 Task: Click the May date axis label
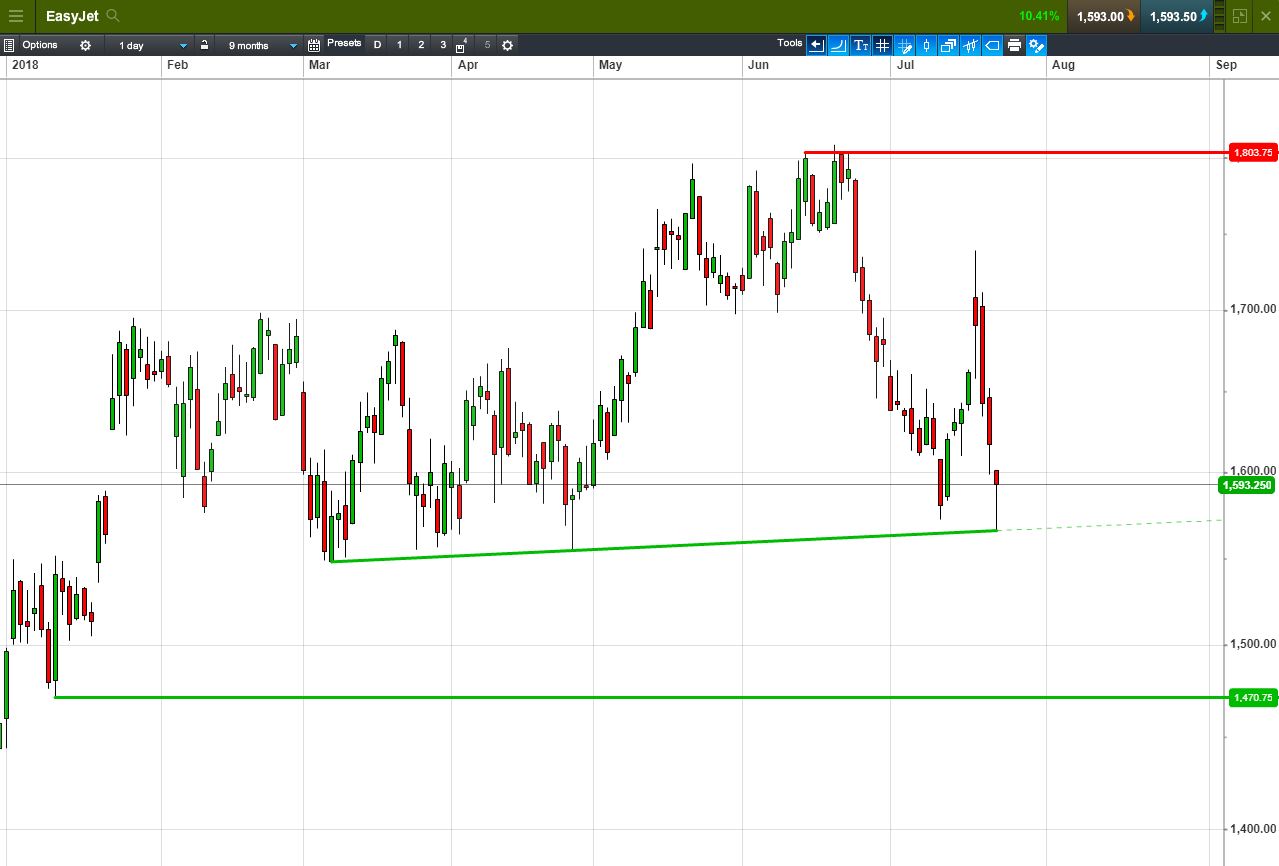point(610,65)
